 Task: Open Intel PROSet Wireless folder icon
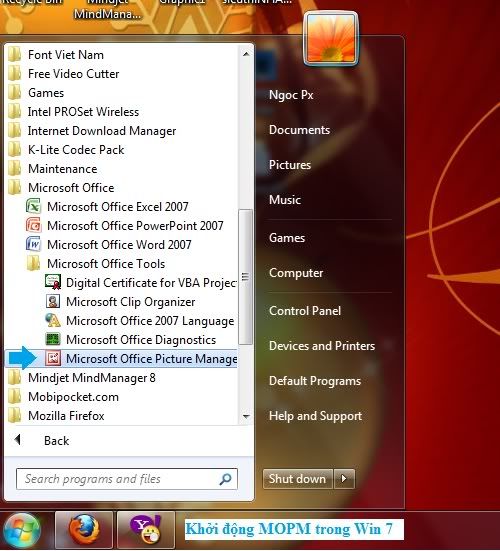pyautogui.click(x=14, y=112)
